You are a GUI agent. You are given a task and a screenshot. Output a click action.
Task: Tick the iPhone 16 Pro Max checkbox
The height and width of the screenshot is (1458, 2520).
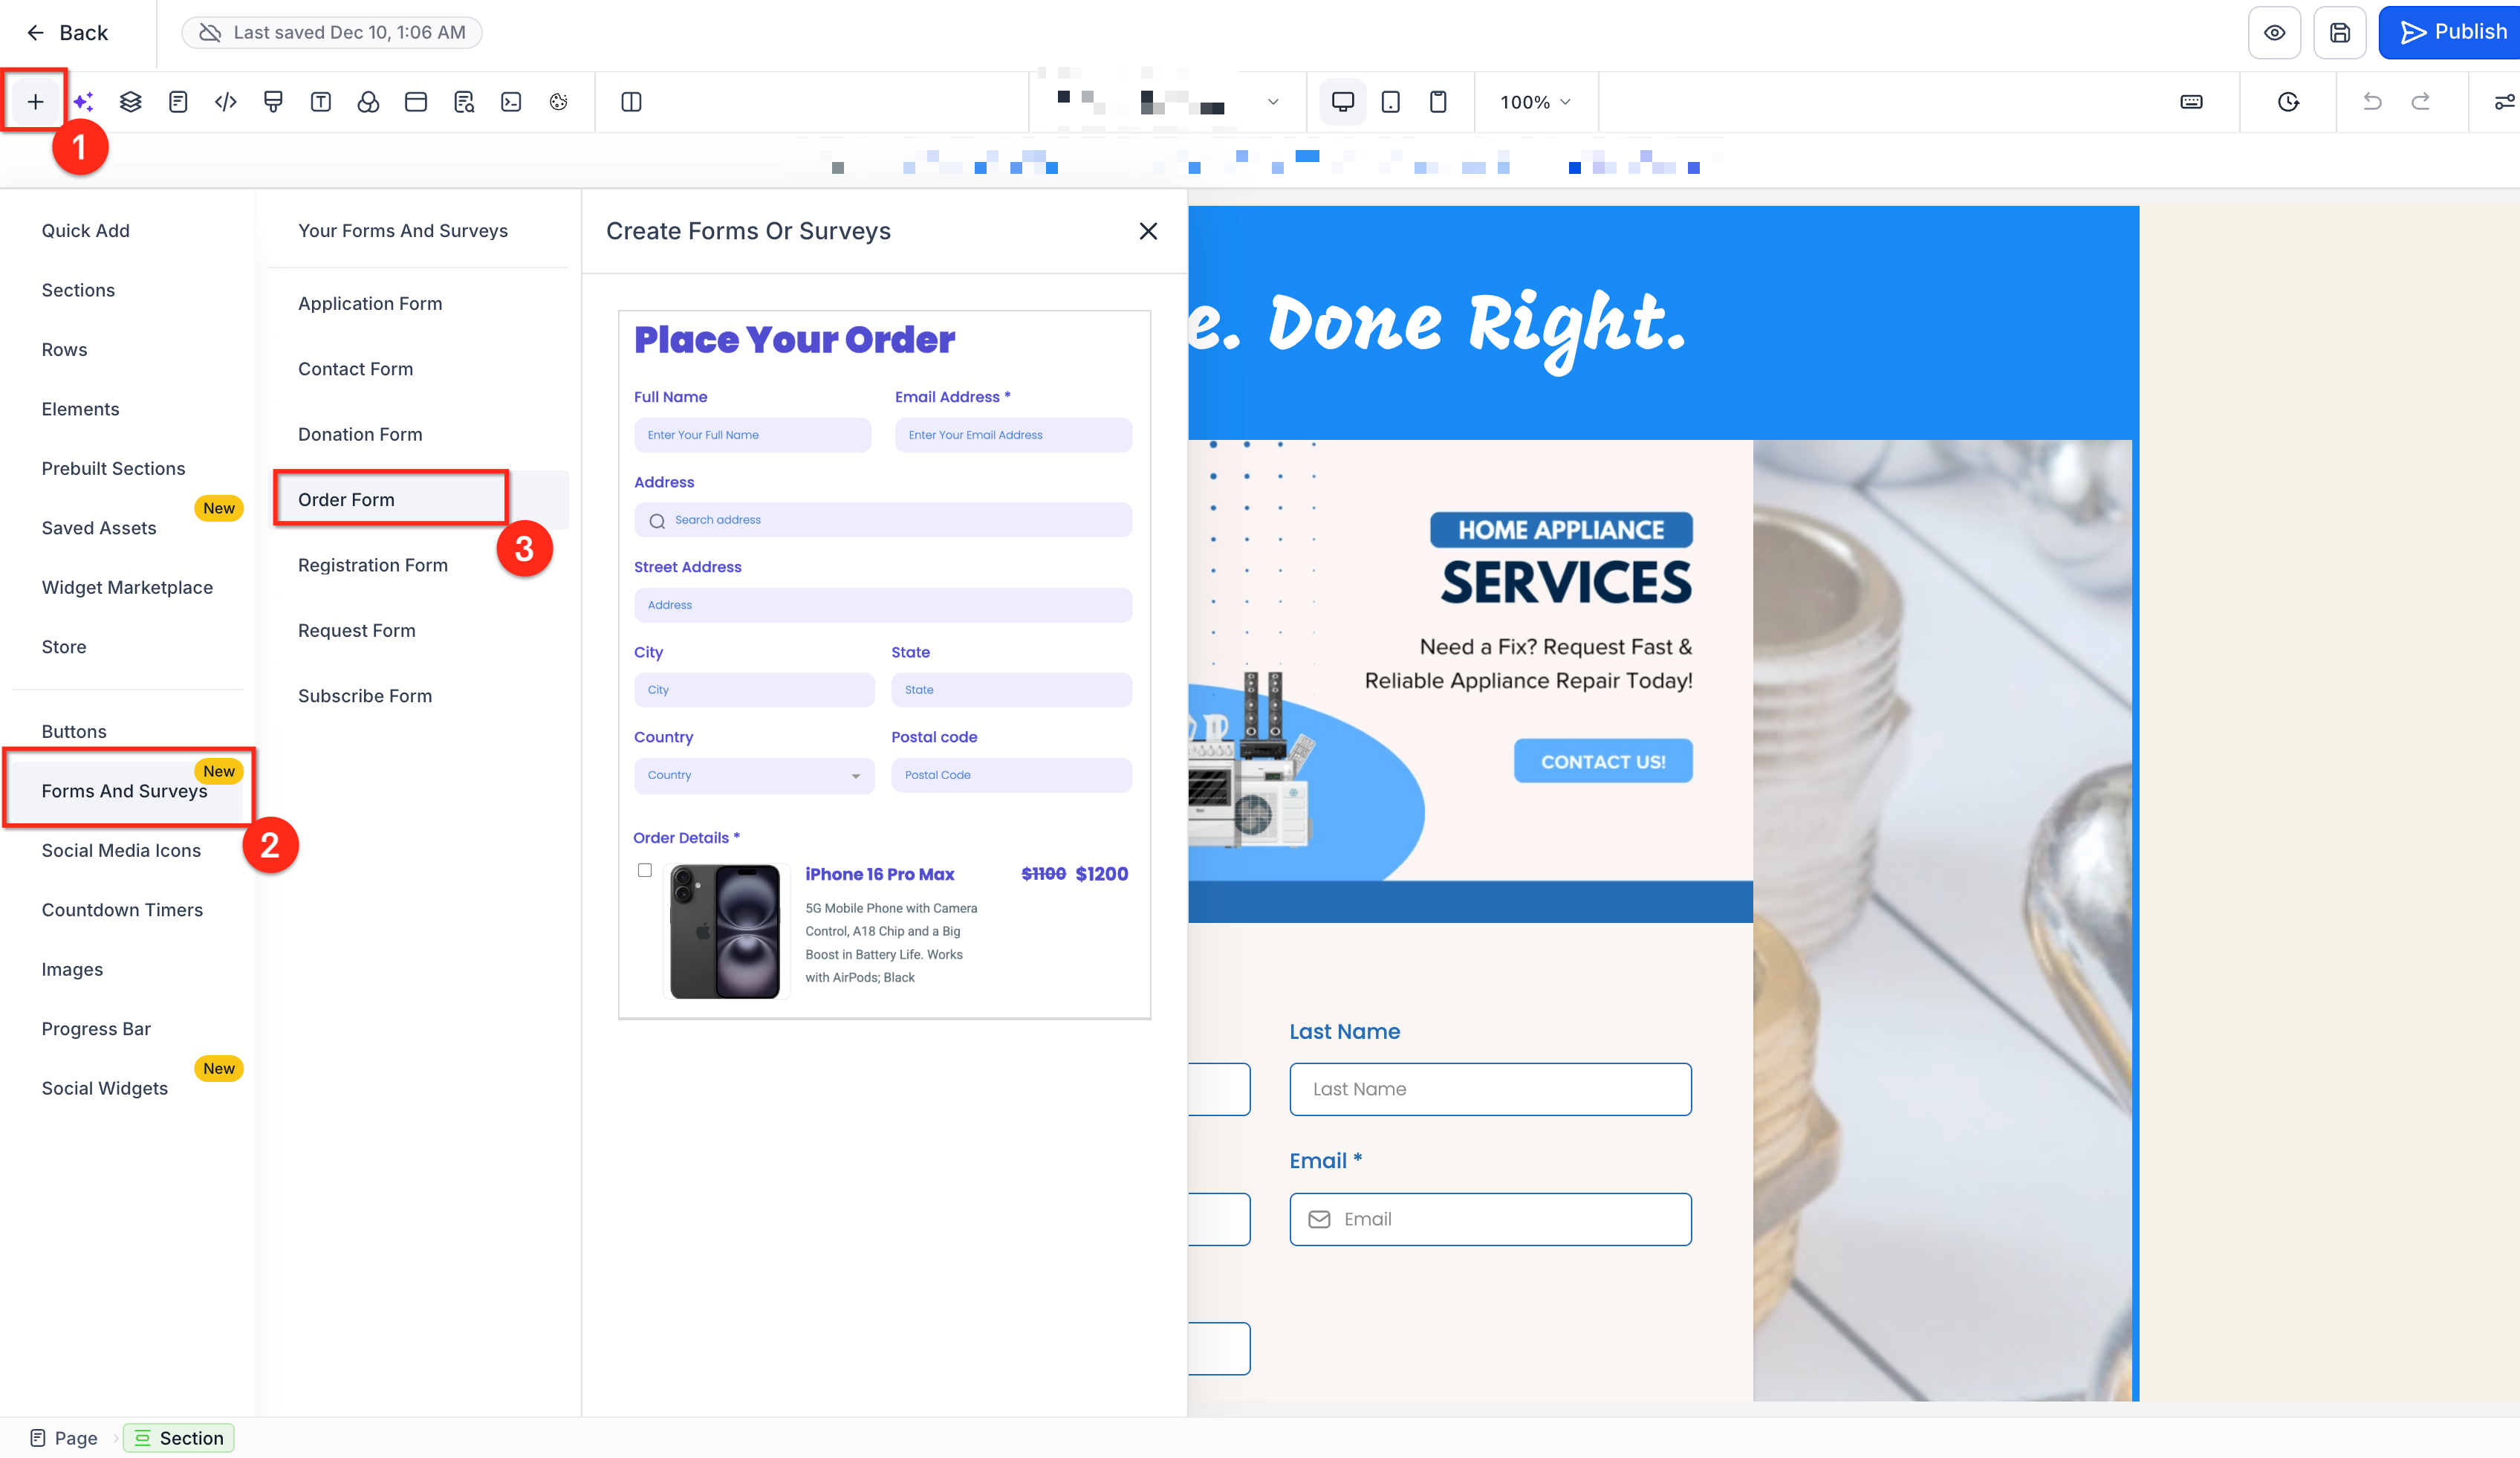coord(645,870)
